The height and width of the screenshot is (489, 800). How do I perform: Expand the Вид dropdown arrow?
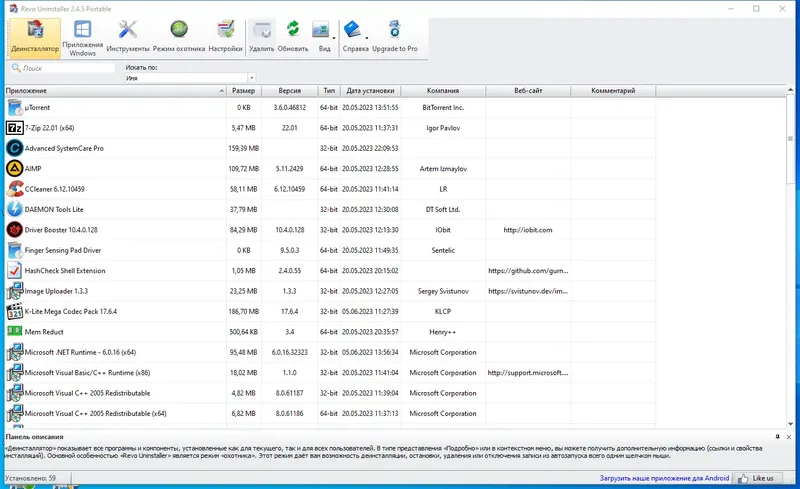(335, 38)
